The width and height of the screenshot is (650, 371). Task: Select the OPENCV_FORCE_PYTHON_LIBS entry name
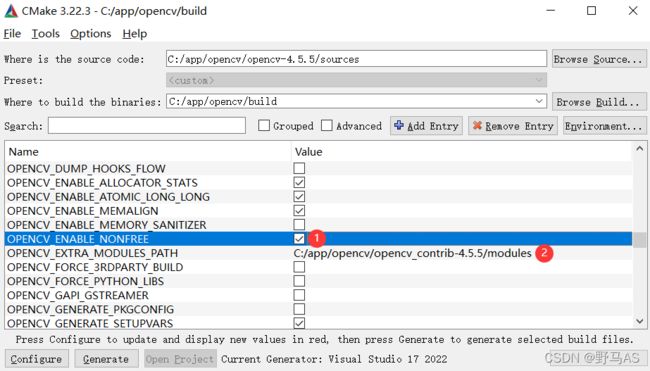[85, 281]
